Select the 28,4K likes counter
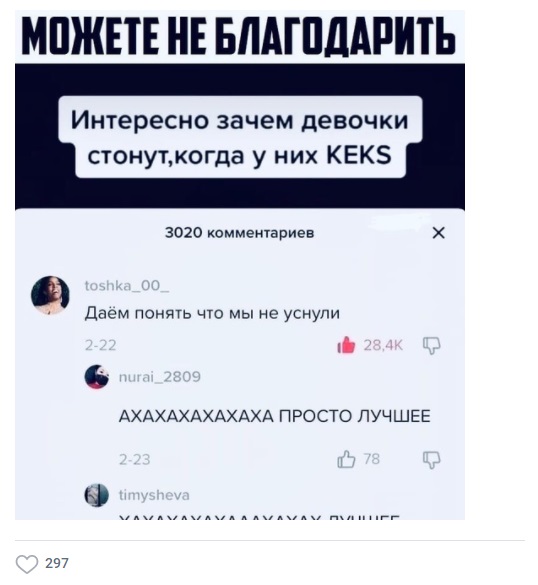This screenshot has width=538, height=585. coord(383,346)
